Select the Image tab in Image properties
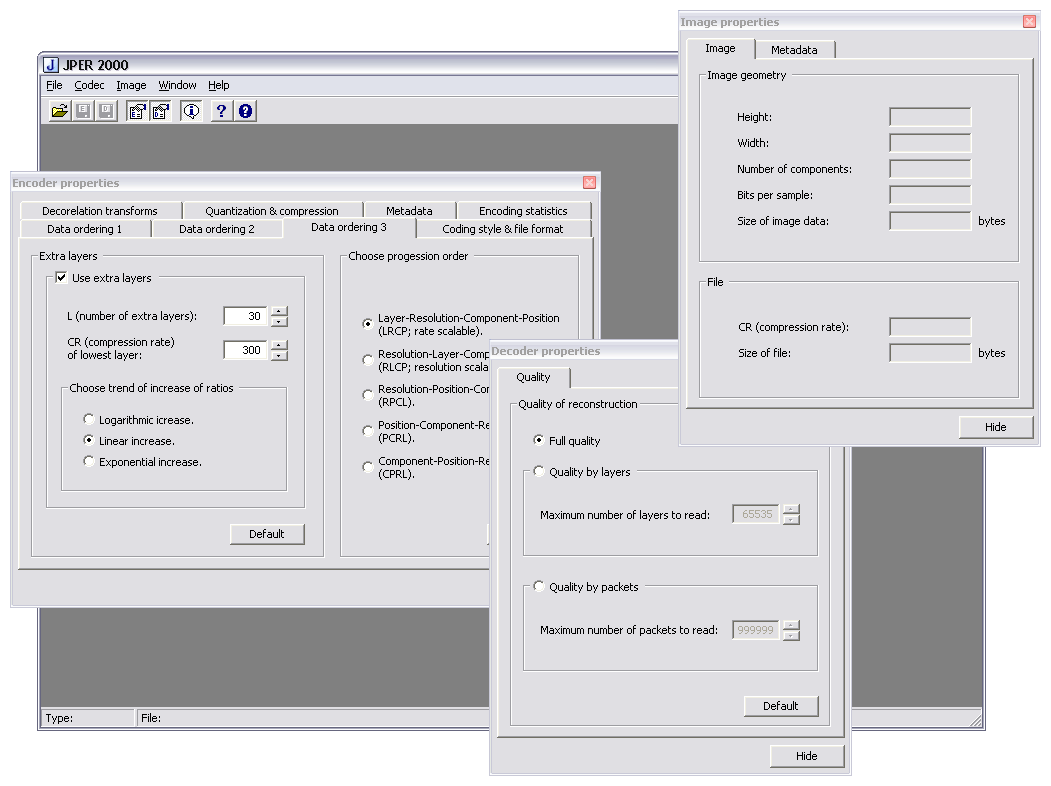The image size is (1051, 786). 721,48
